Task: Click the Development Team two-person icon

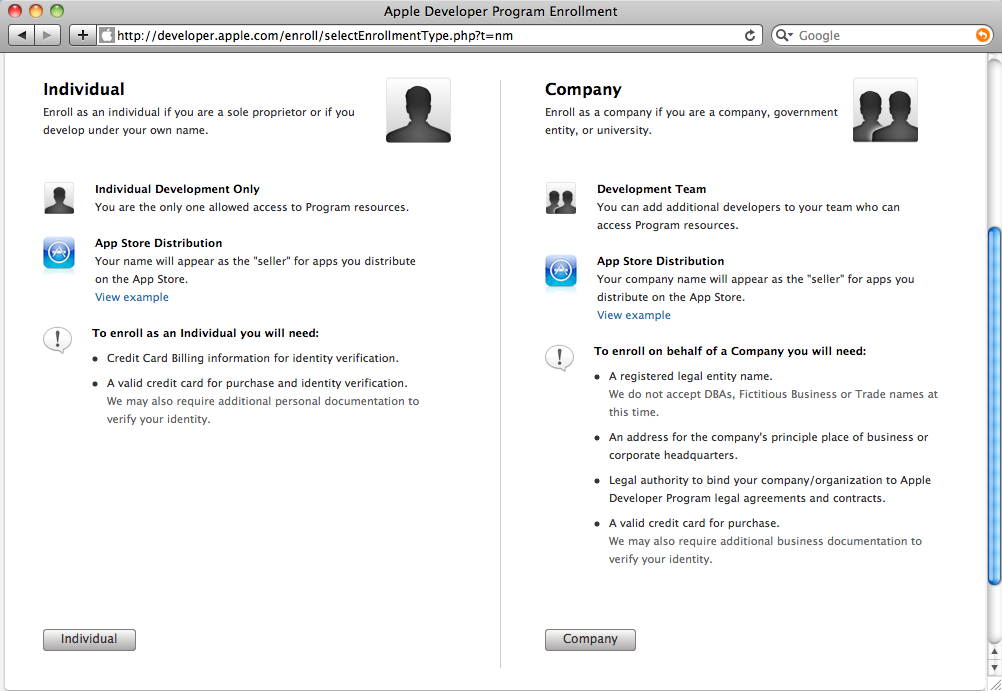Action: point(560,198)
